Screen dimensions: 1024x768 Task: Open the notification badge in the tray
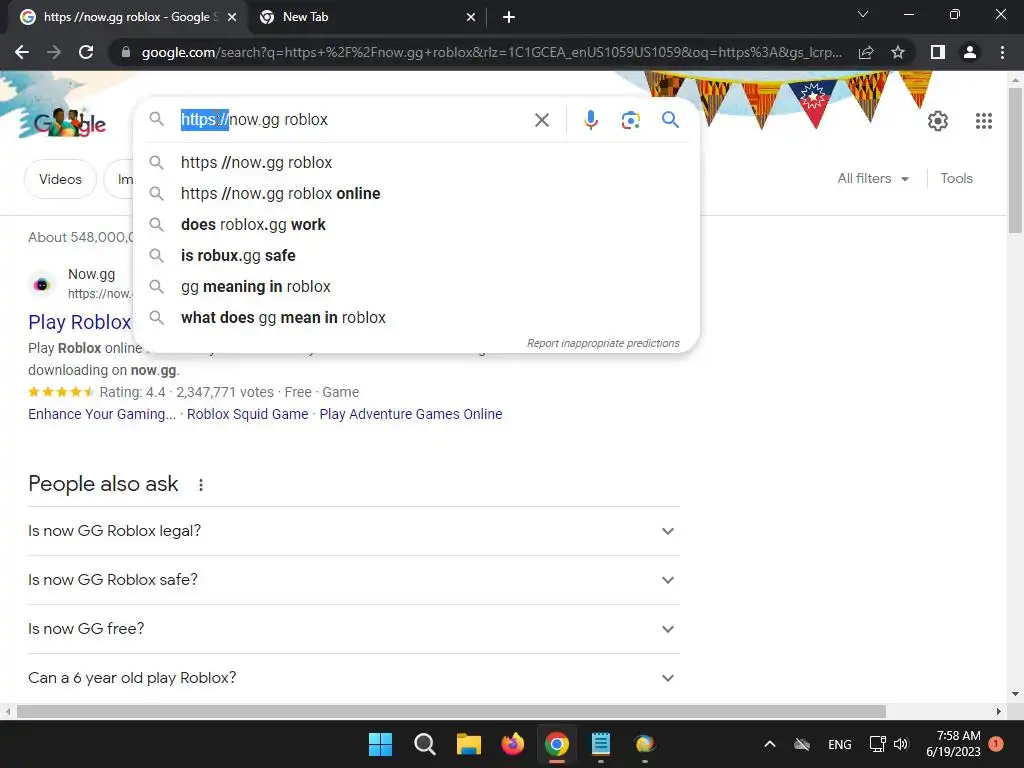[996, 744]
